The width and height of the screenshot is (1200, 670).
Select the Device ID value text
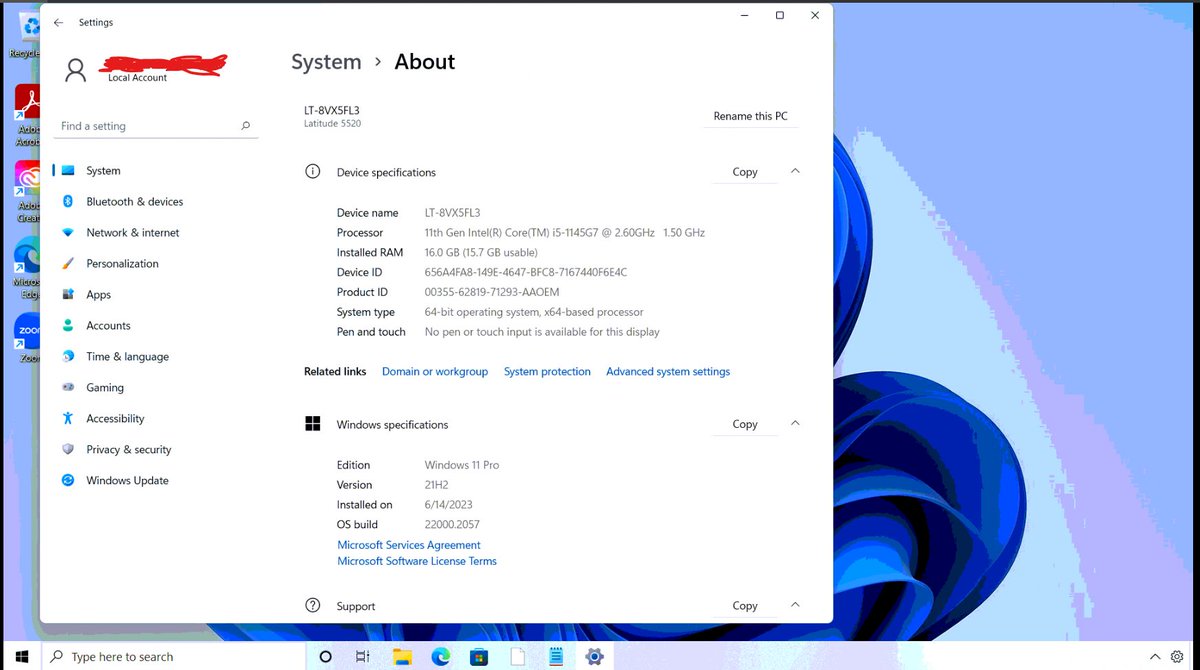pos(526,272)
